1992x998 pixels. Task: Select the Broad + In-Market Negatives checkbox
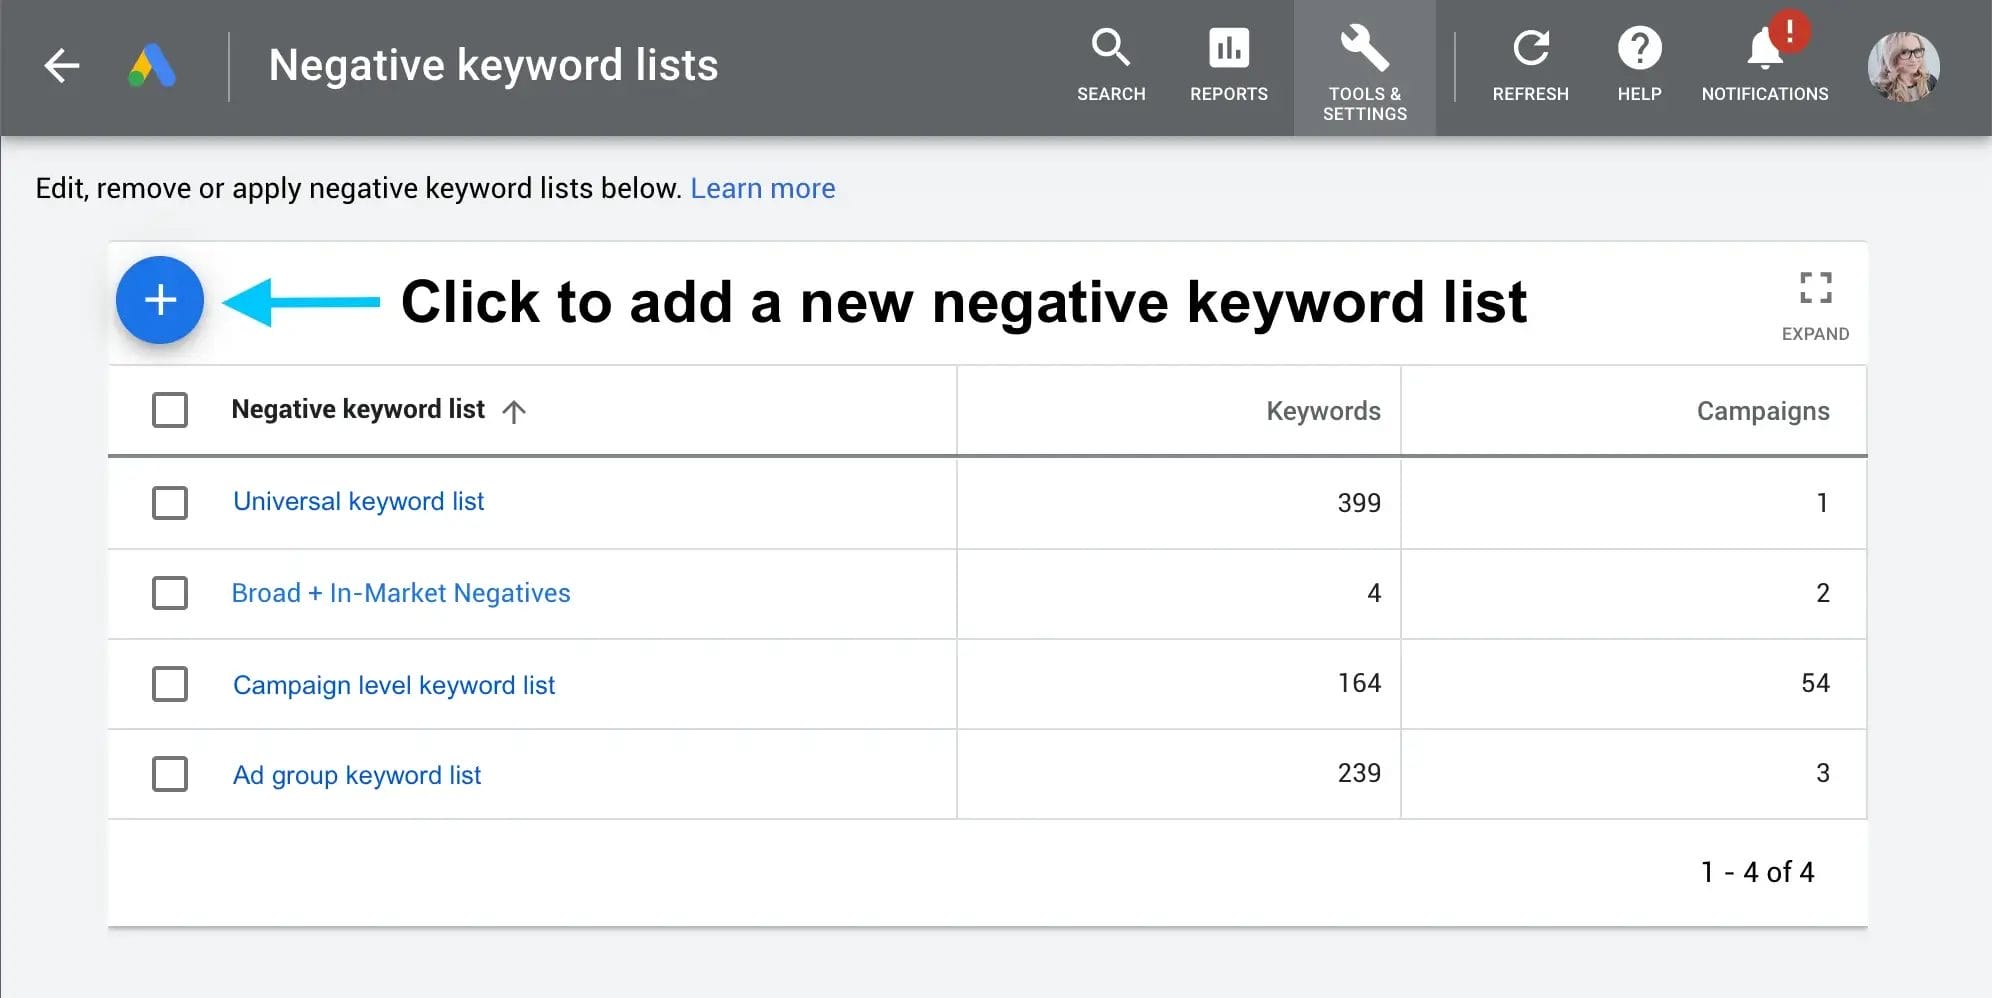pyautogui.click(x=170, y=593)
